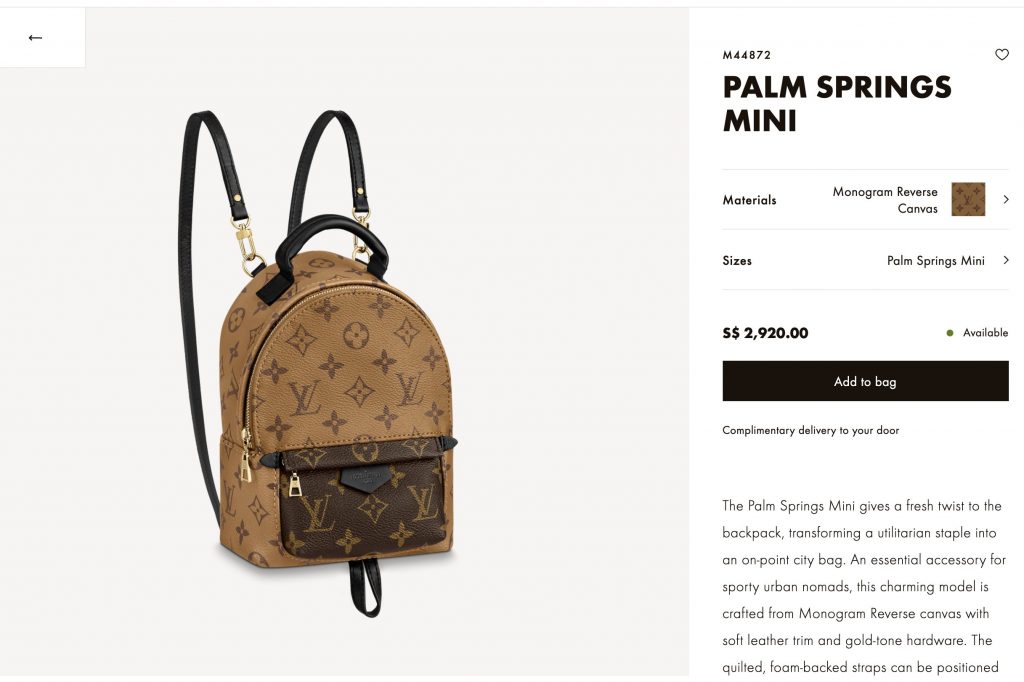Click the S$ 2,920.00 price
Screen dimensions: 1024x682
(765, 333)
